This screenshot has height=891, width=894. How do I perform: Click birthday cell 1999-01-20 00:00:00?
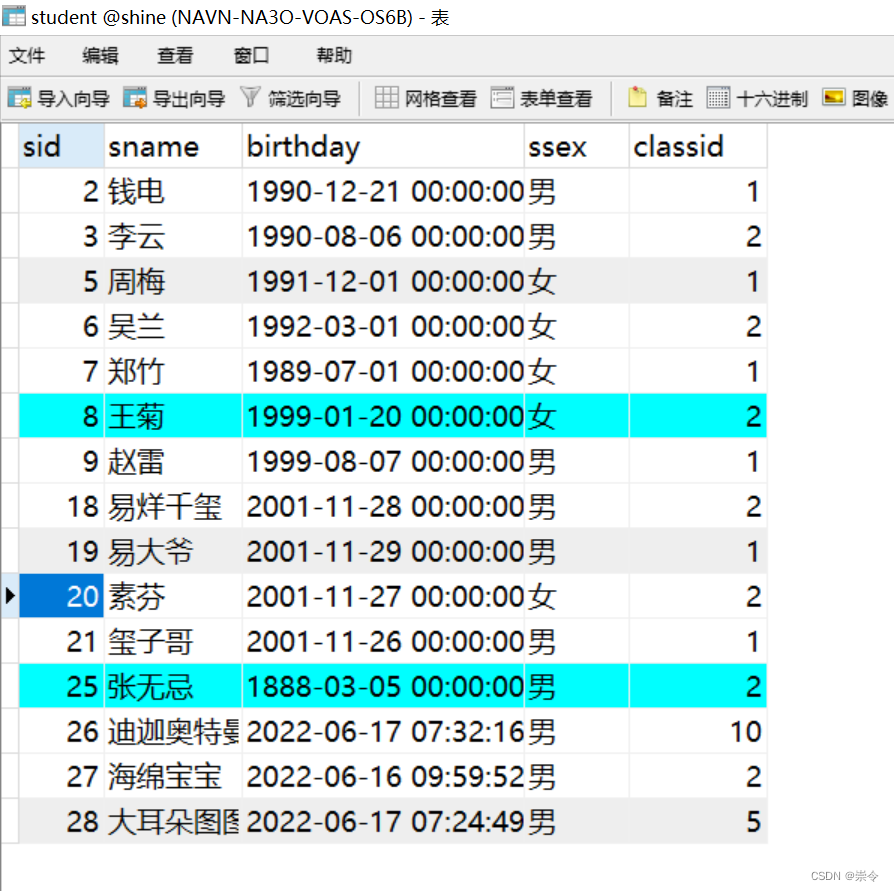pyautogui.click(x=383, y=416)
